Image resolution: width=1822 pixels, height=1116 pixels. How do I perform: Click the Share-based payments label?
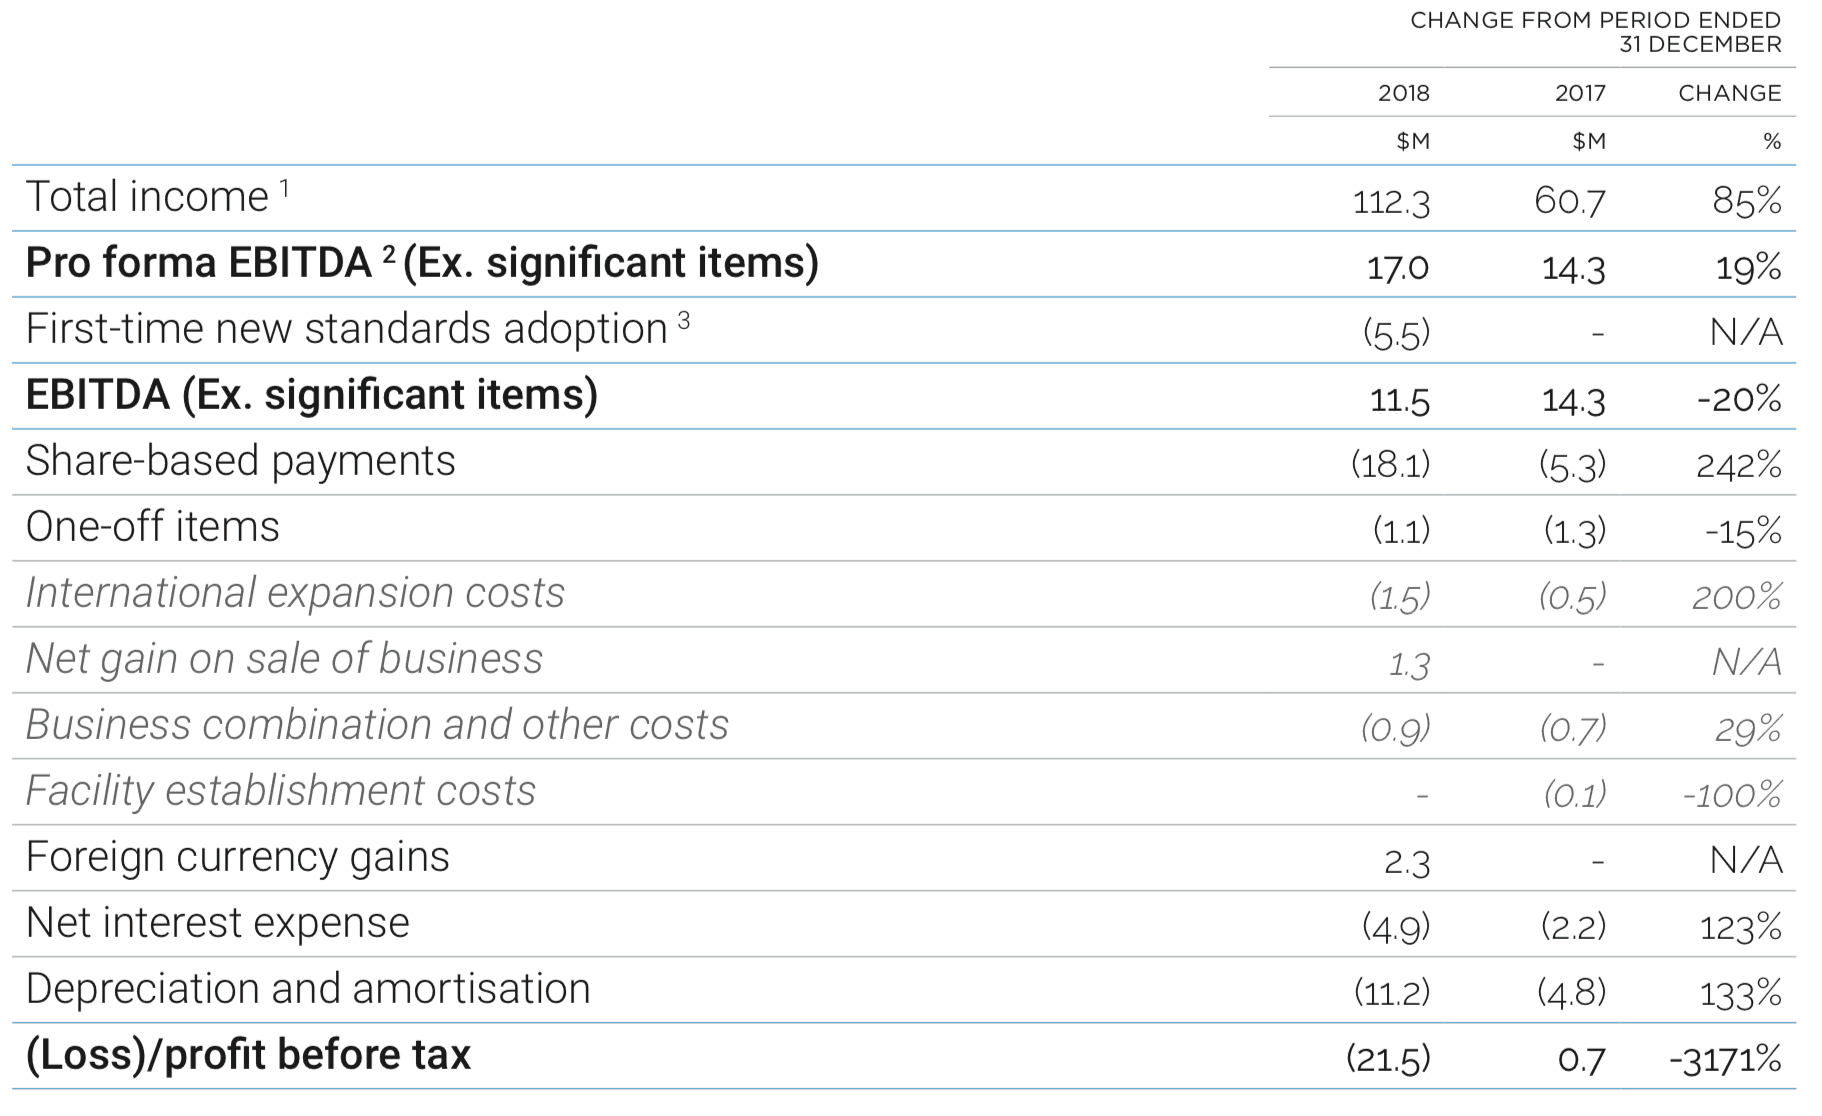[x=240, y=461]
